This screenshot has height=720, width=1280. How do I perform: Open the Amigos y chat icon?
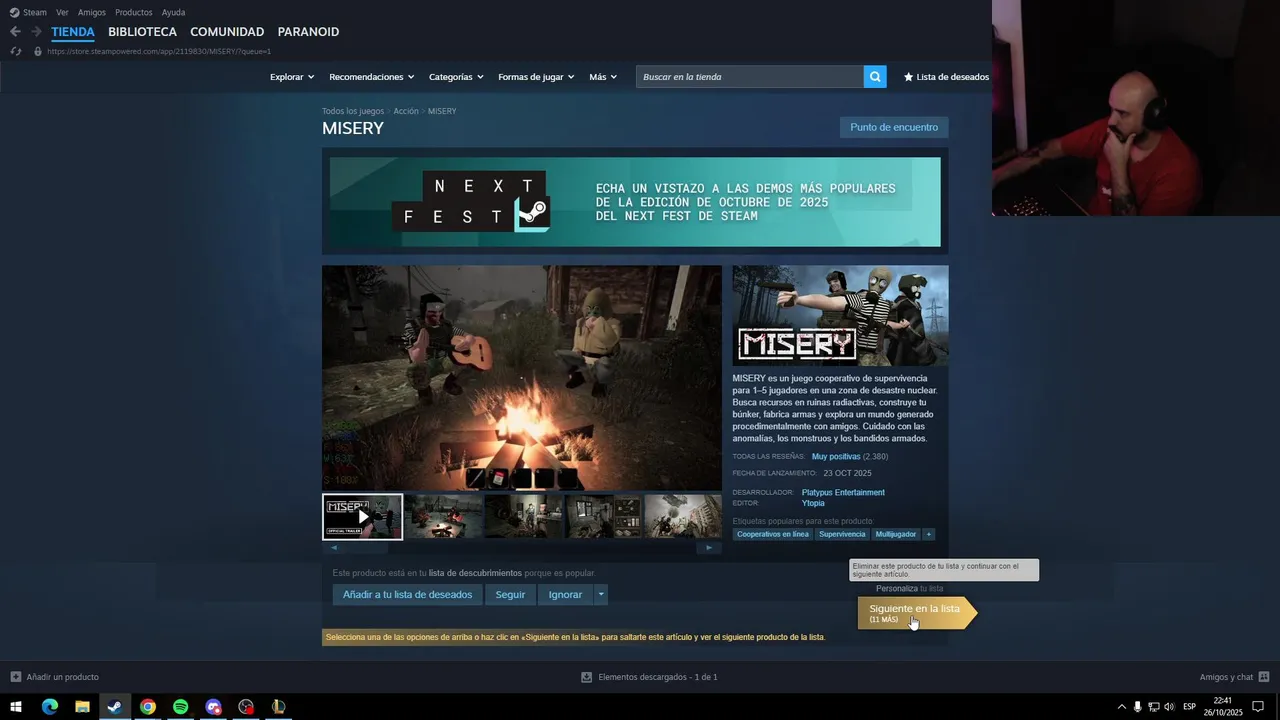tap(1264, 677)
